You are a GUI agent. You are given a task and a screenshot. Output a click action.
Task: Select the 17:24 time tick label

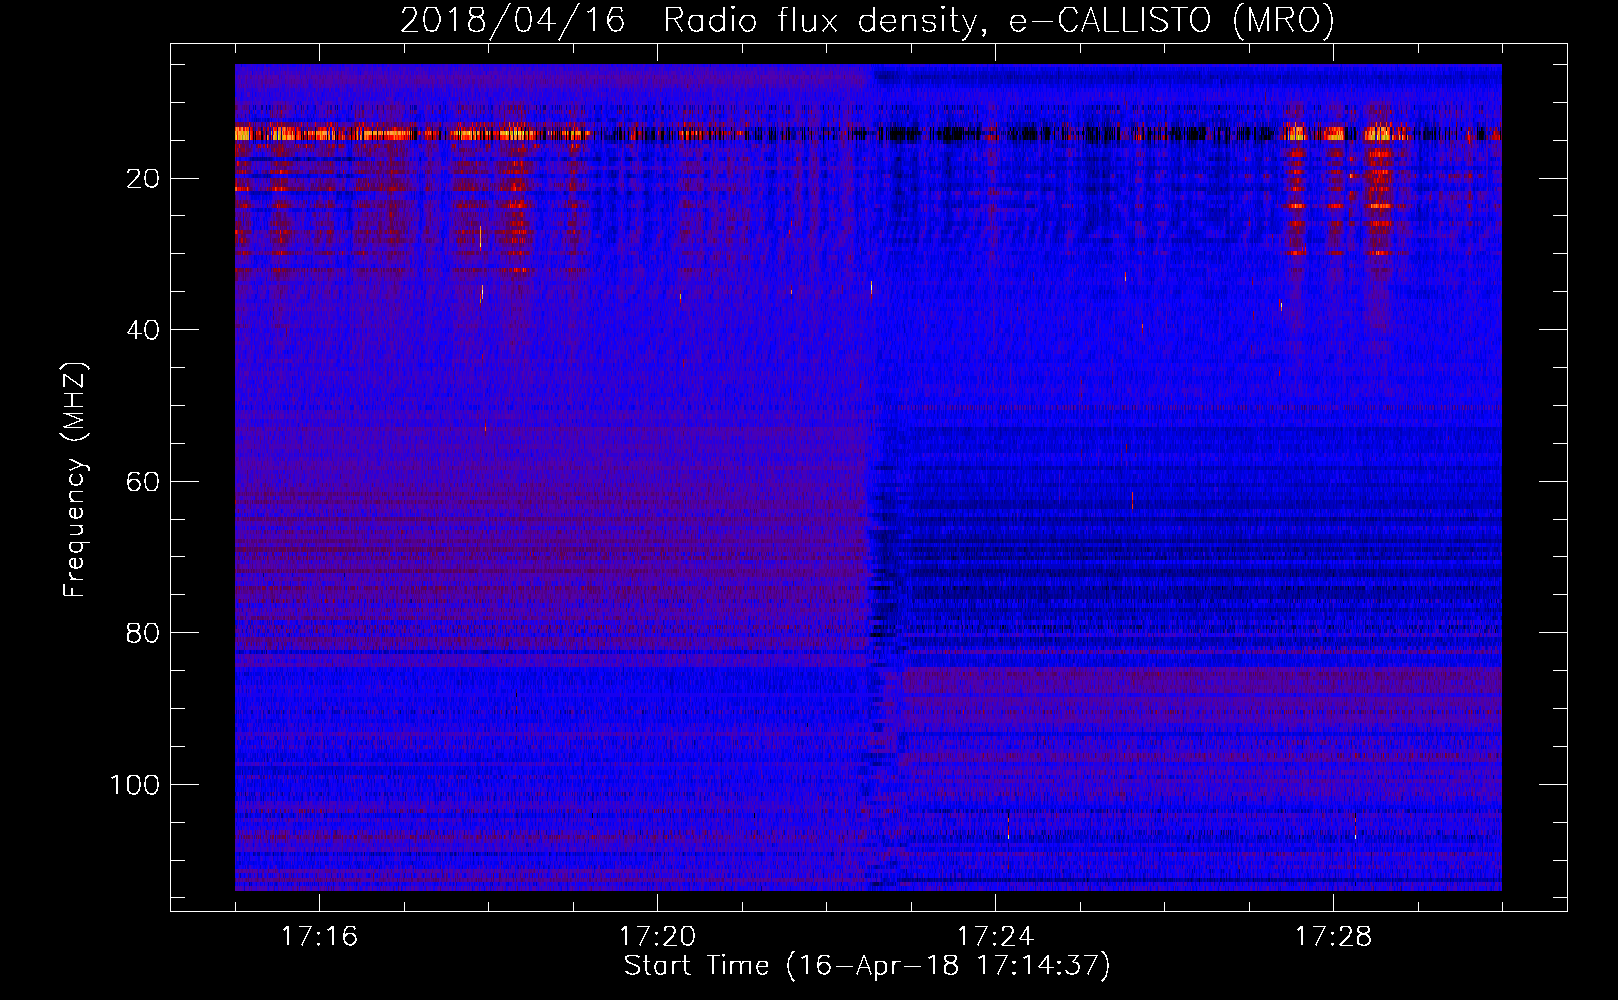pyautogui.click(x=995, y=937)
